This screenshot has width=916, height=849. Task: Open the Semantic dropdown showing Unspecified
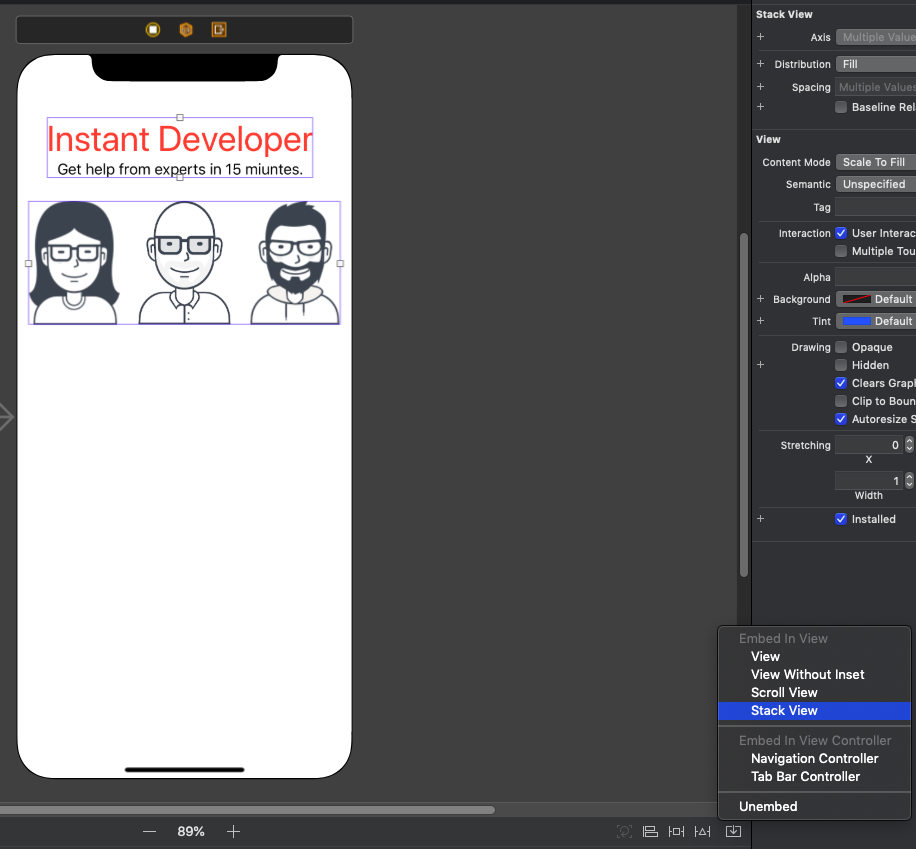(x=876, y=184)
